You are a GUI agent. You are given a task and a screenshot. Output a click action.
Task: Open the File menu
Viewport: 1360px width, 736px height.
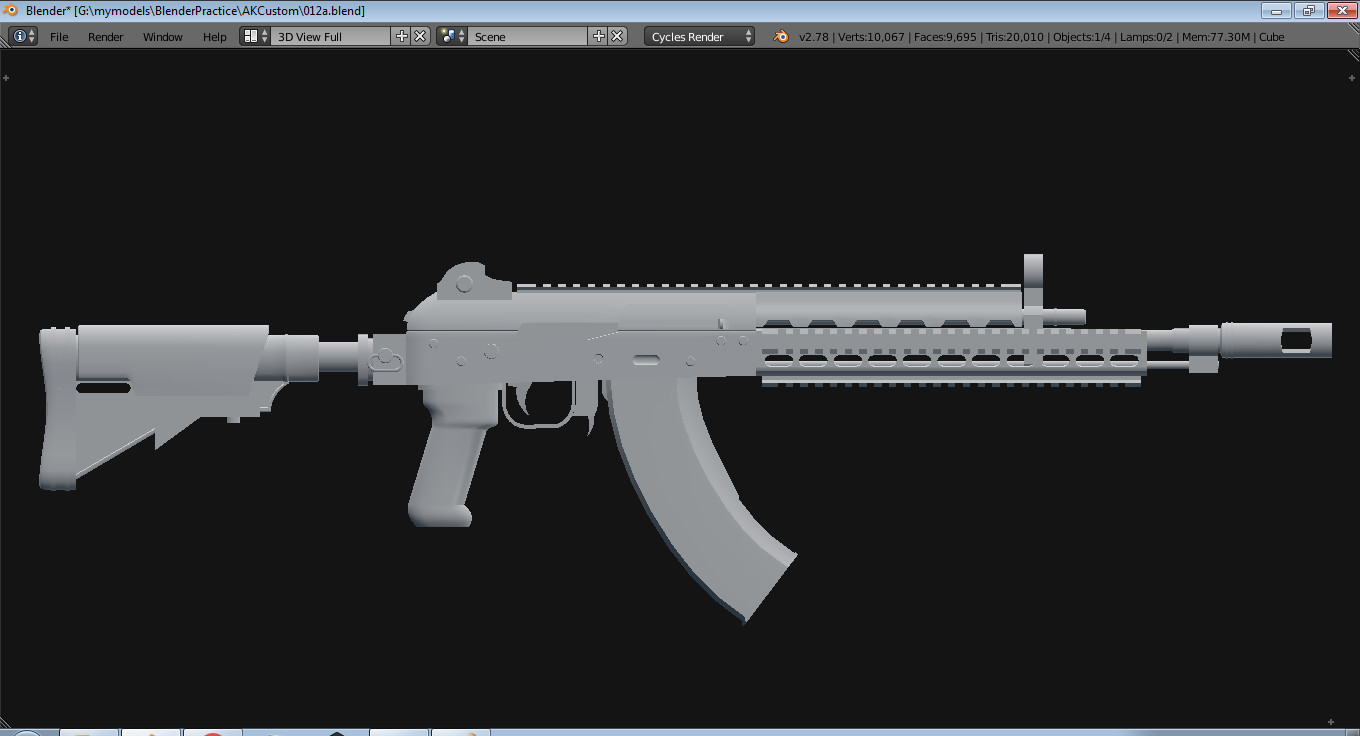pyautogui.click(x=59, y=37)
